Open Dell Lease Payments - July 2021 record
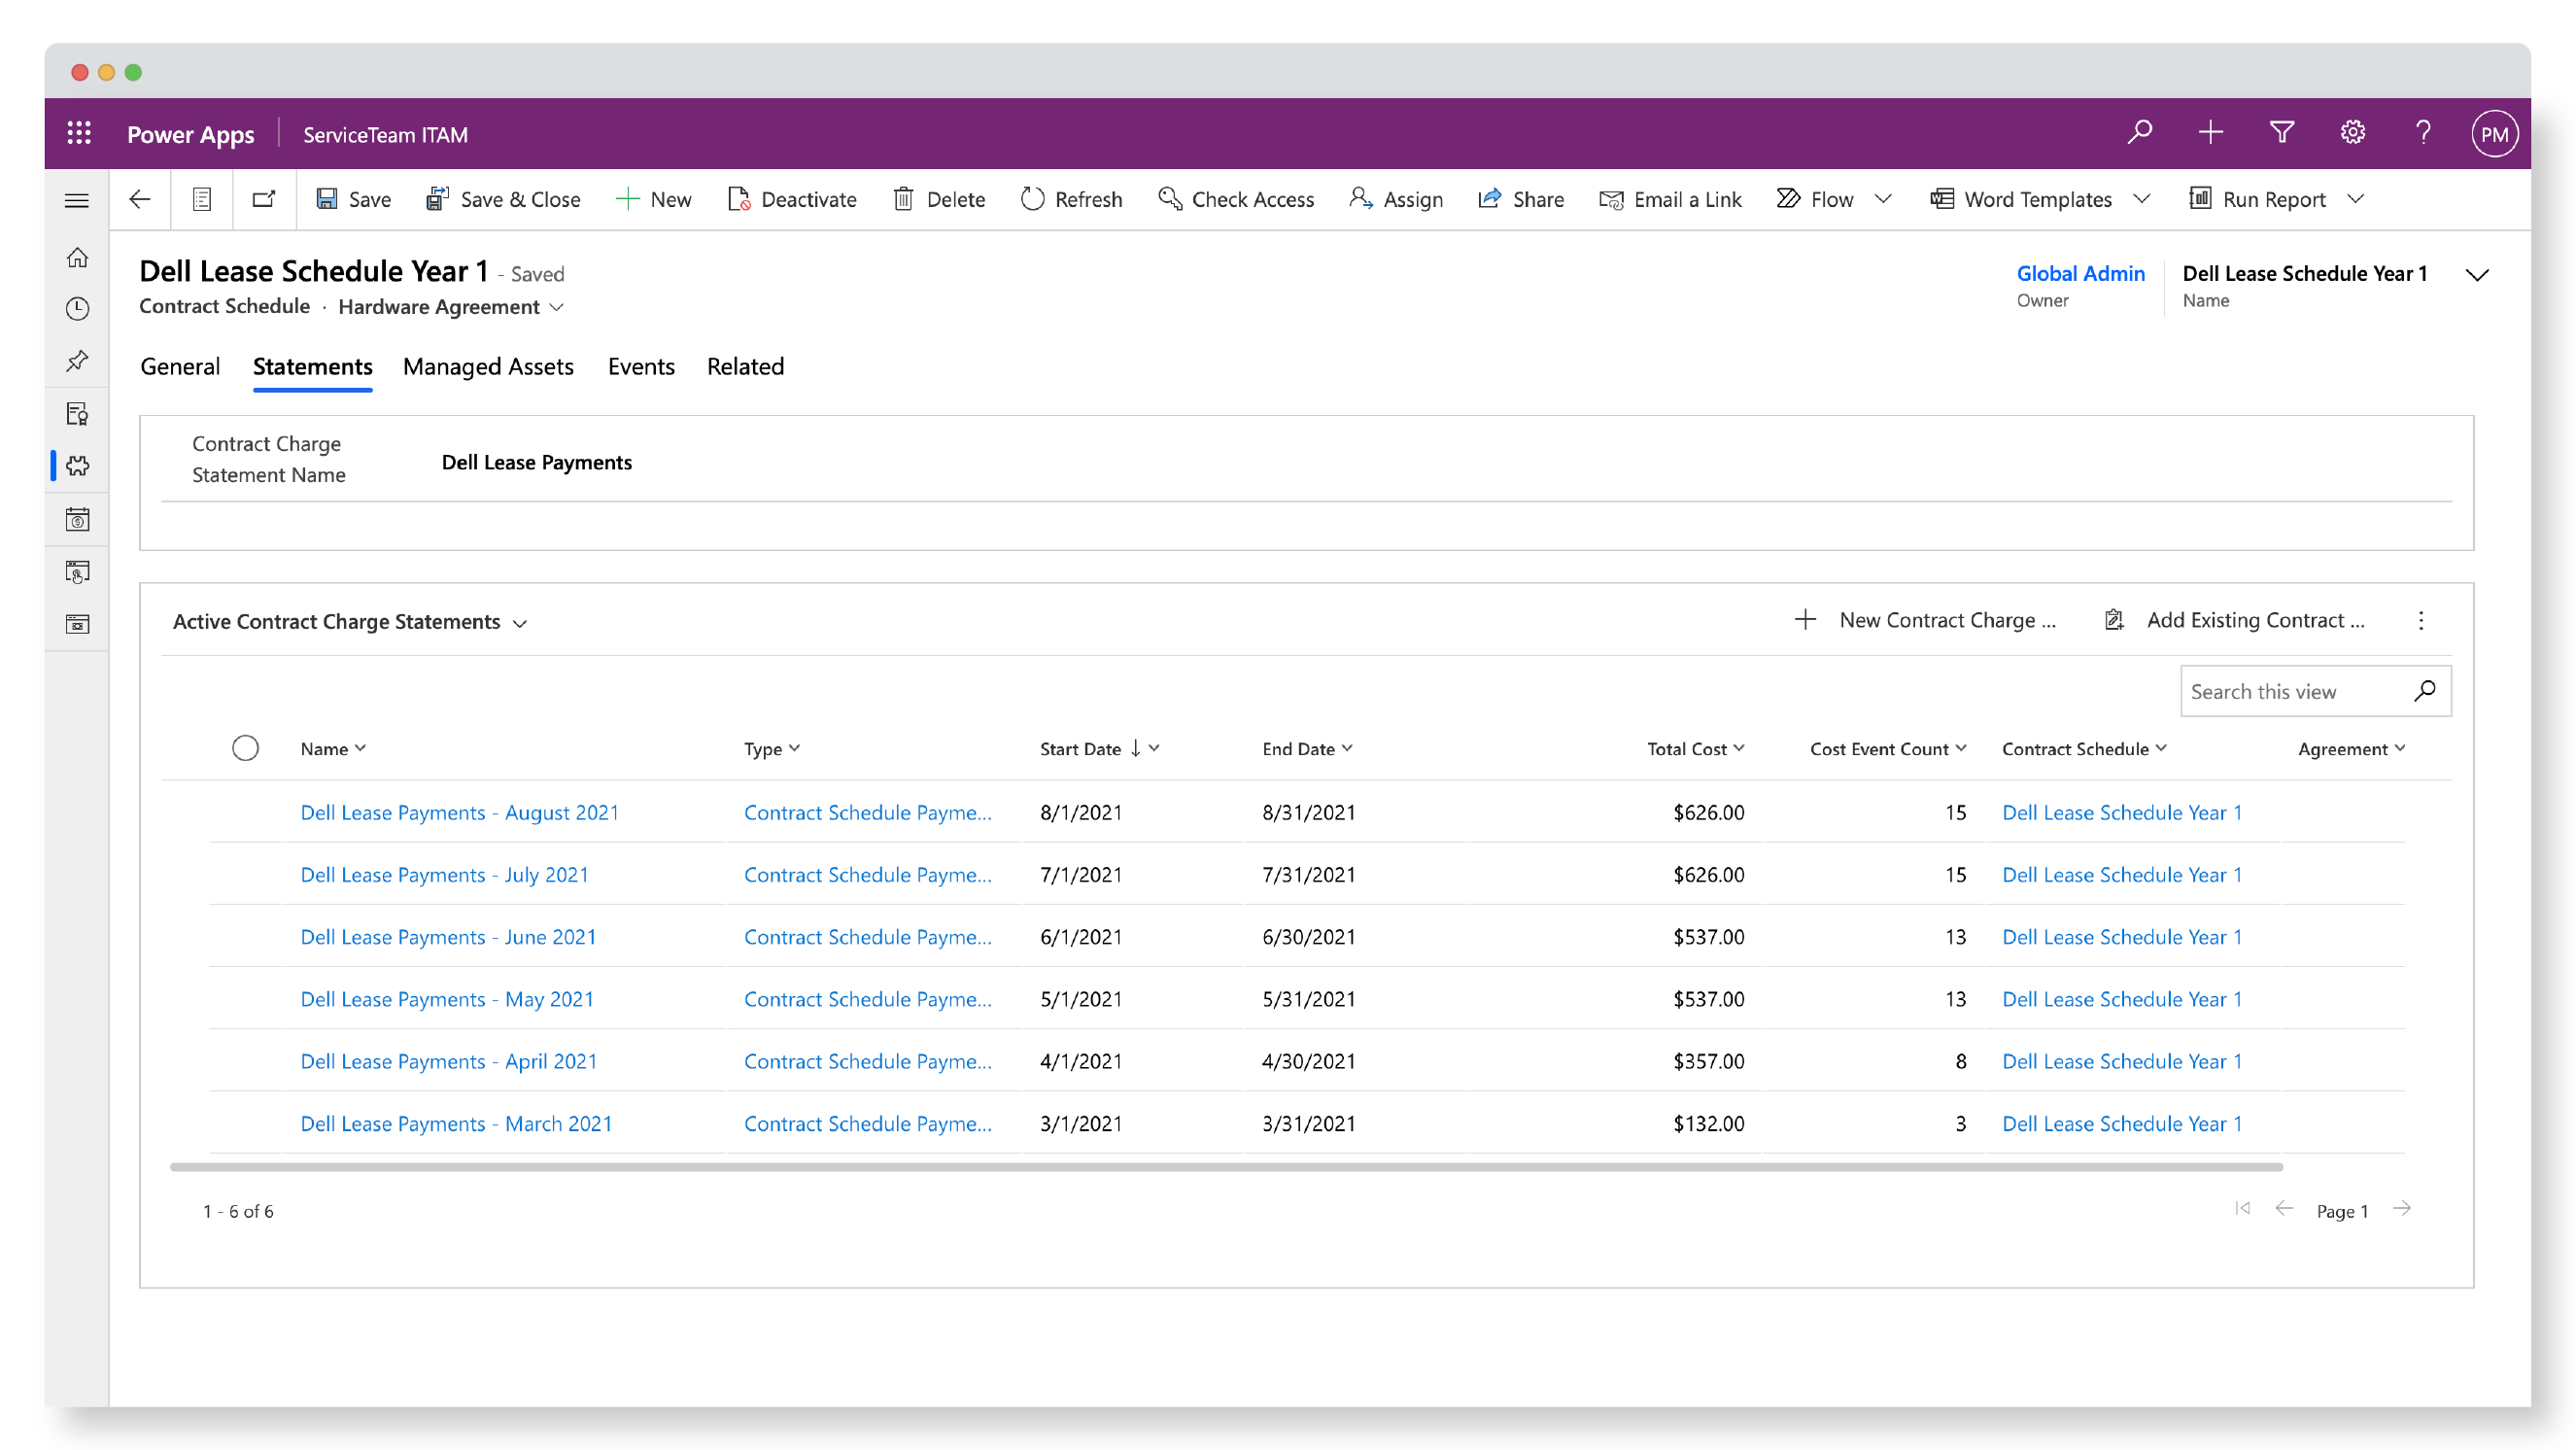This screenshot has width=2576, height=1450. coord(444,874)
